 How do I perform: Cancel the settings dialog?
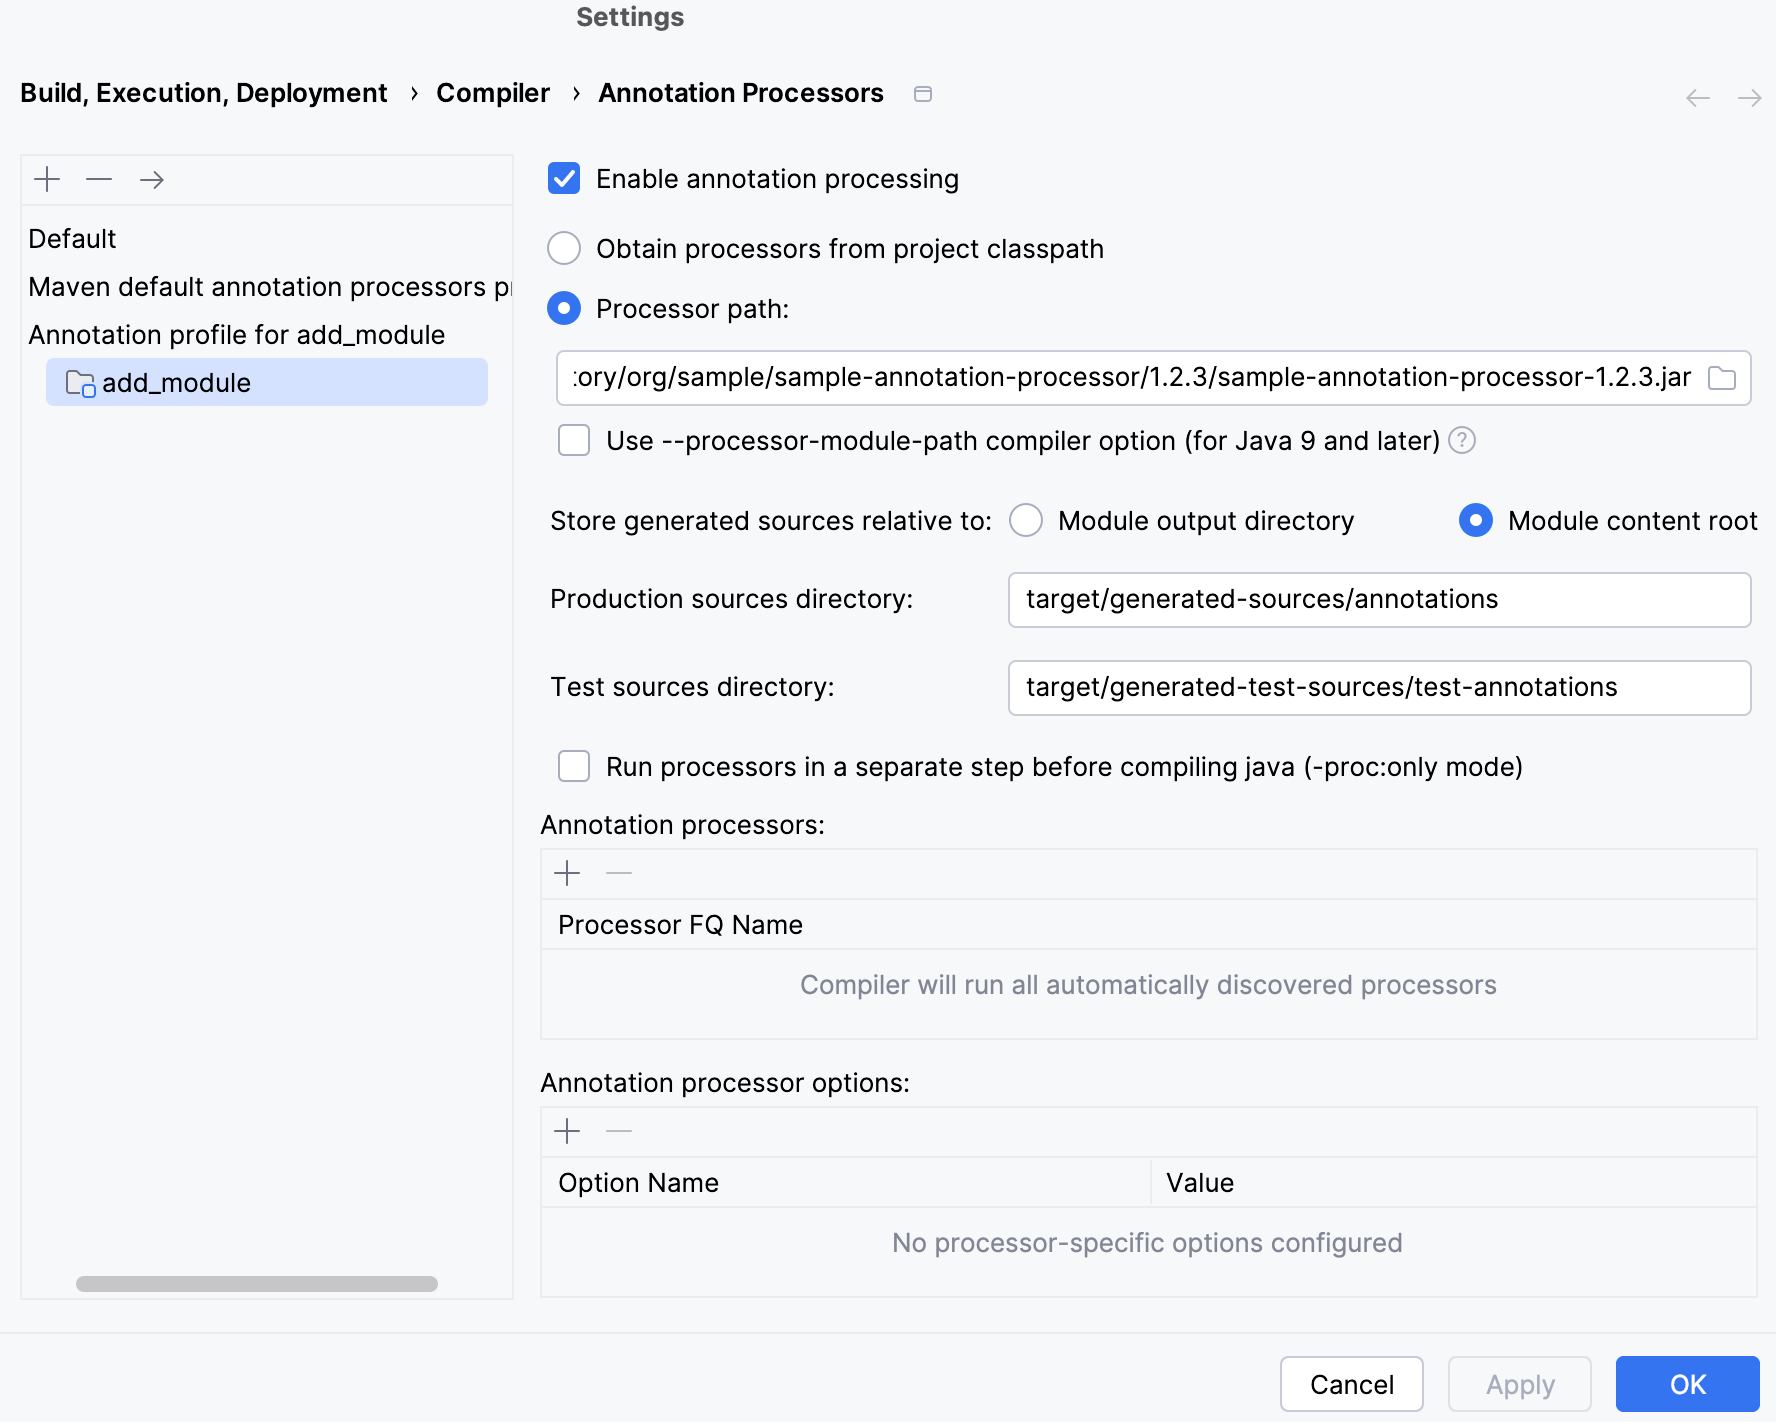(x=1351, y=1384)
